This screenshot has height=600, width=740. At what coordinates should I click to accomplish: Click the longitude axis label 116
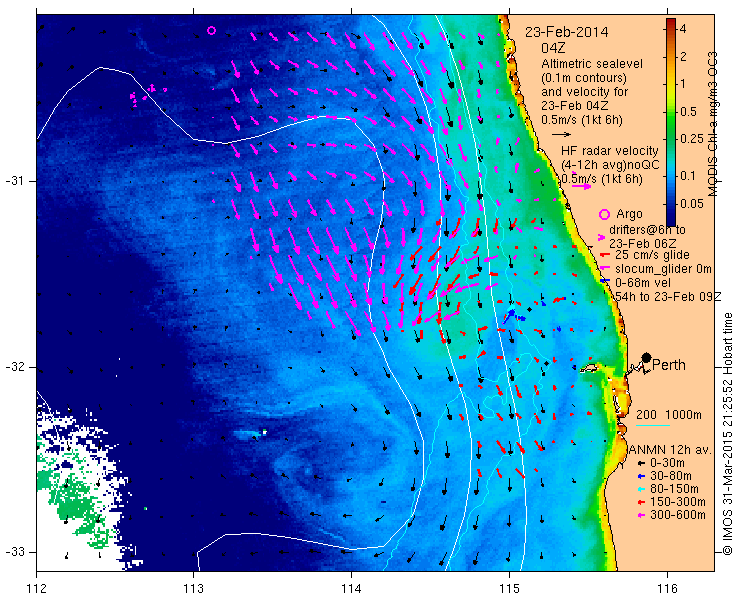(667, 589)
